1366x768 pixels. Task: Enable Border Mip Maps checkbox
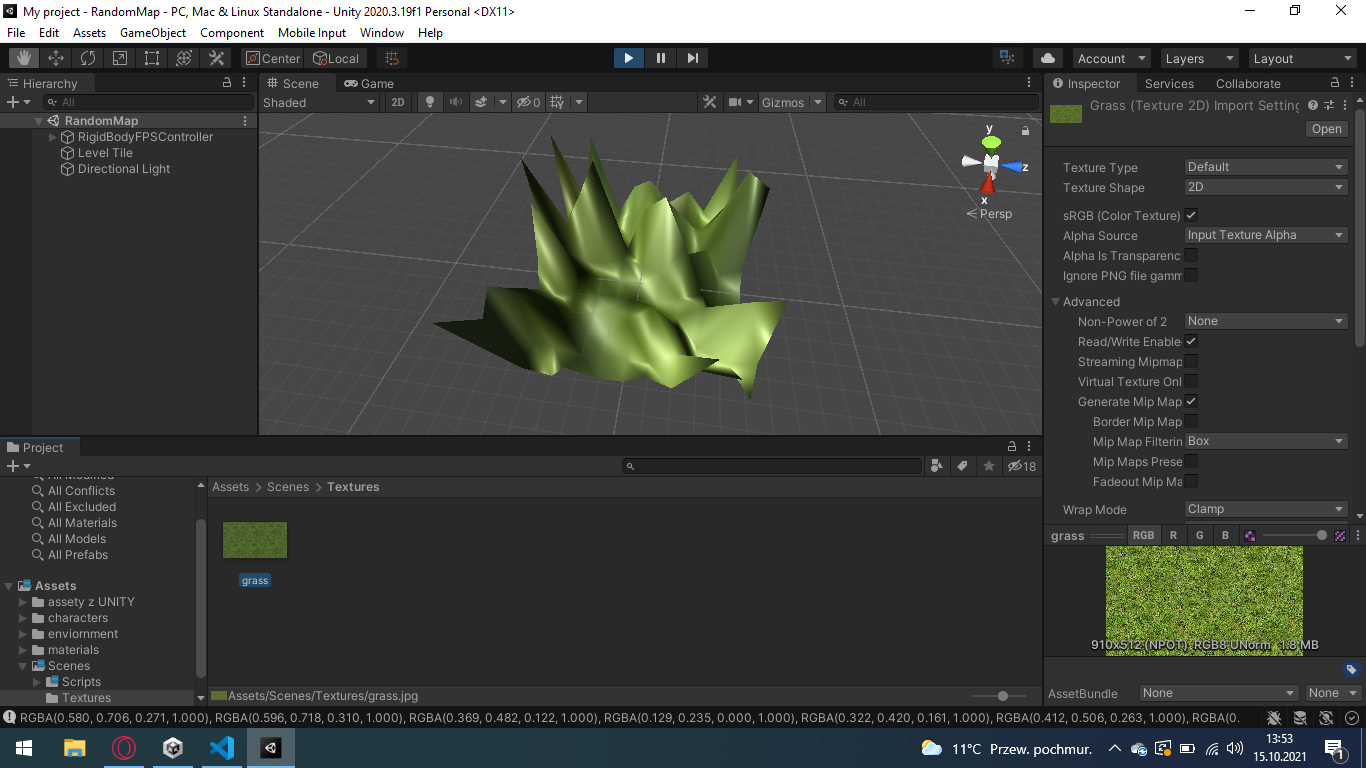click(1191, 421)
